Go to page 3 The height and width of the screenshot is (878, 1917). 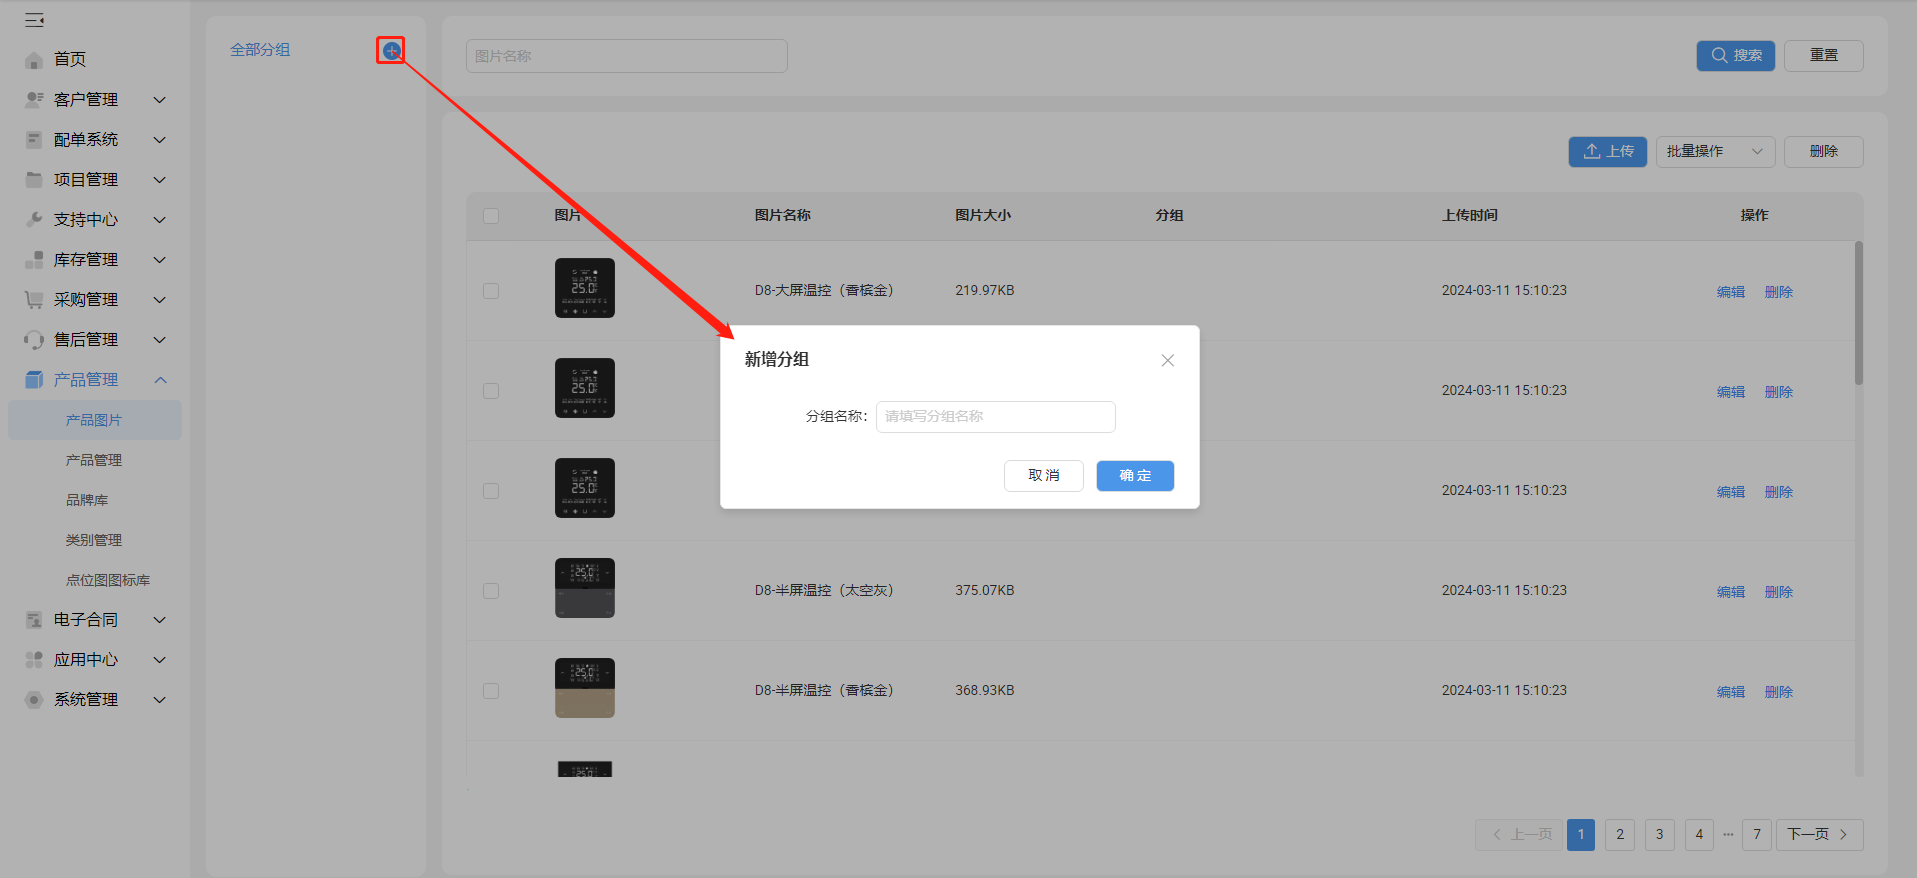pos(1659,835)
